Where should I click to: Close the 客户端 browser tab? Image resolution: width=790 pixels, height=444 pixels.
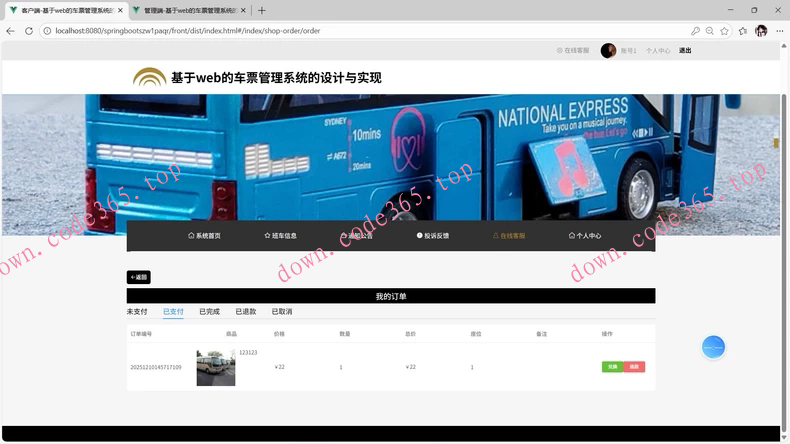tap(120, 10)
